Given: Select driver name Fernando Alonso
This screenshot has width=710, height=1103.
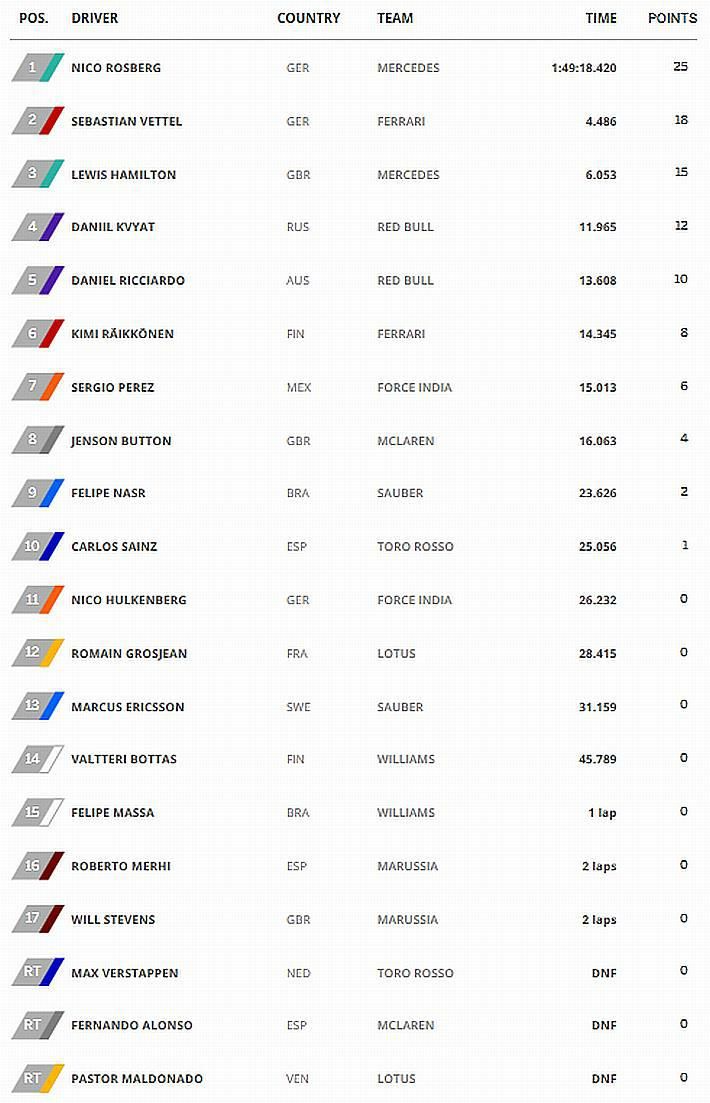Looking at the screenshot, I should [131, 1025].
